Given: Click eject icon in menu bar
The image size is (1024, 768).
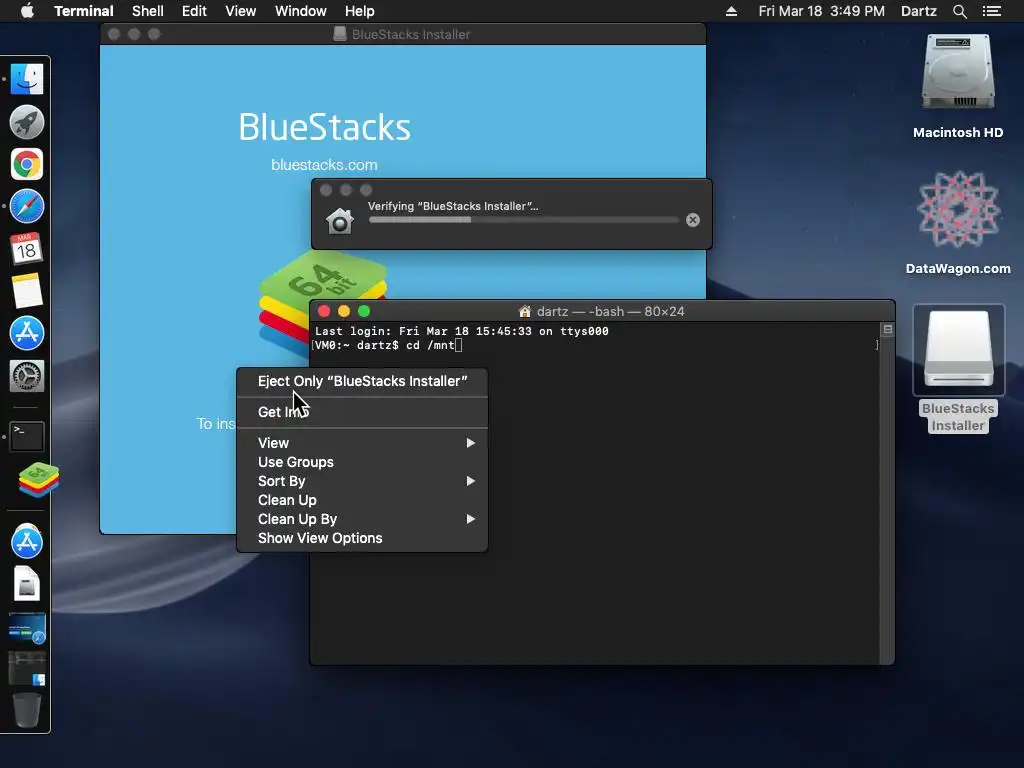Looking at the screenshot, I should (731, 11).
